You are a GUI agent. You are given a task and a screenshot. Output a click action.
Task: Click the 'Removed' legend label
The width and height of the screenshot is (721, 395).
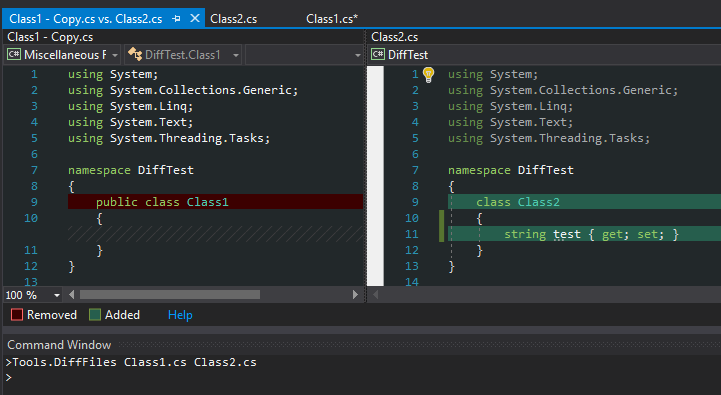52,315
